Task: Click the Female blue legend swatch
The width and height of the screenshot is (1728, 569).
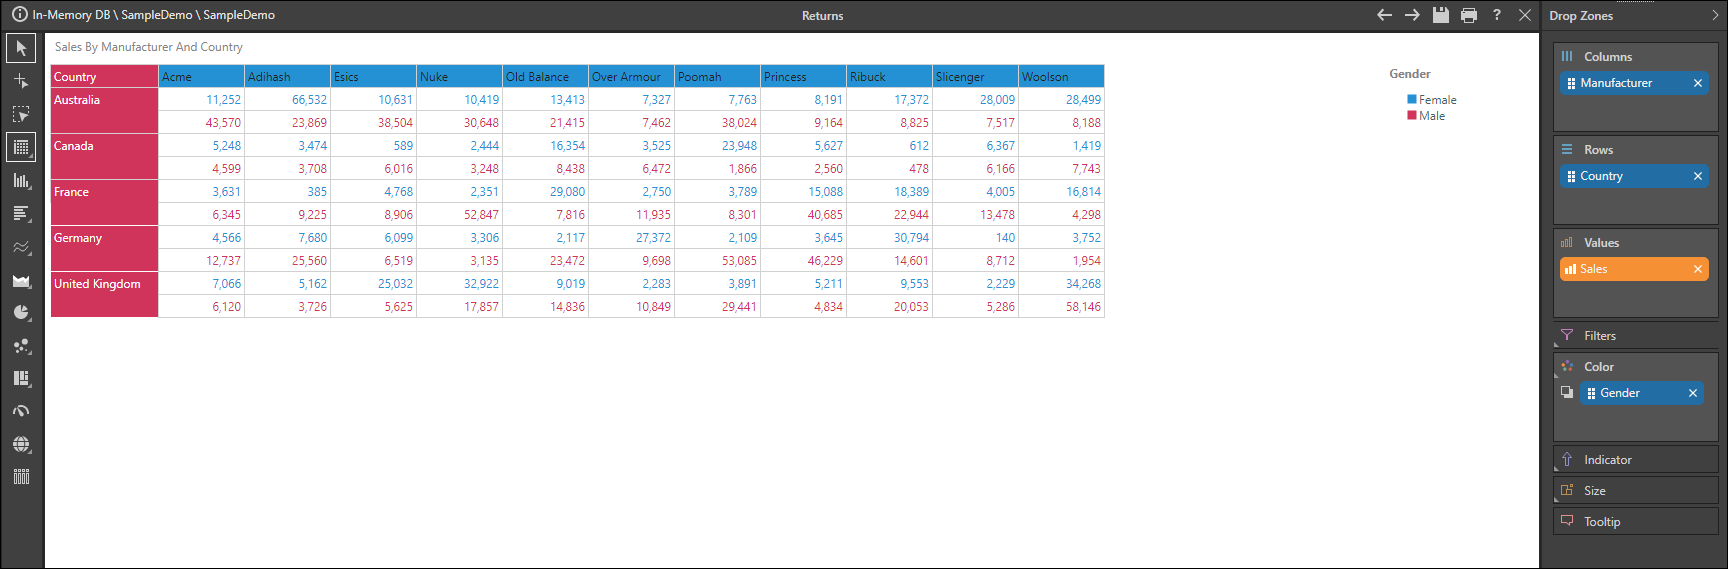Action: 1412,99
